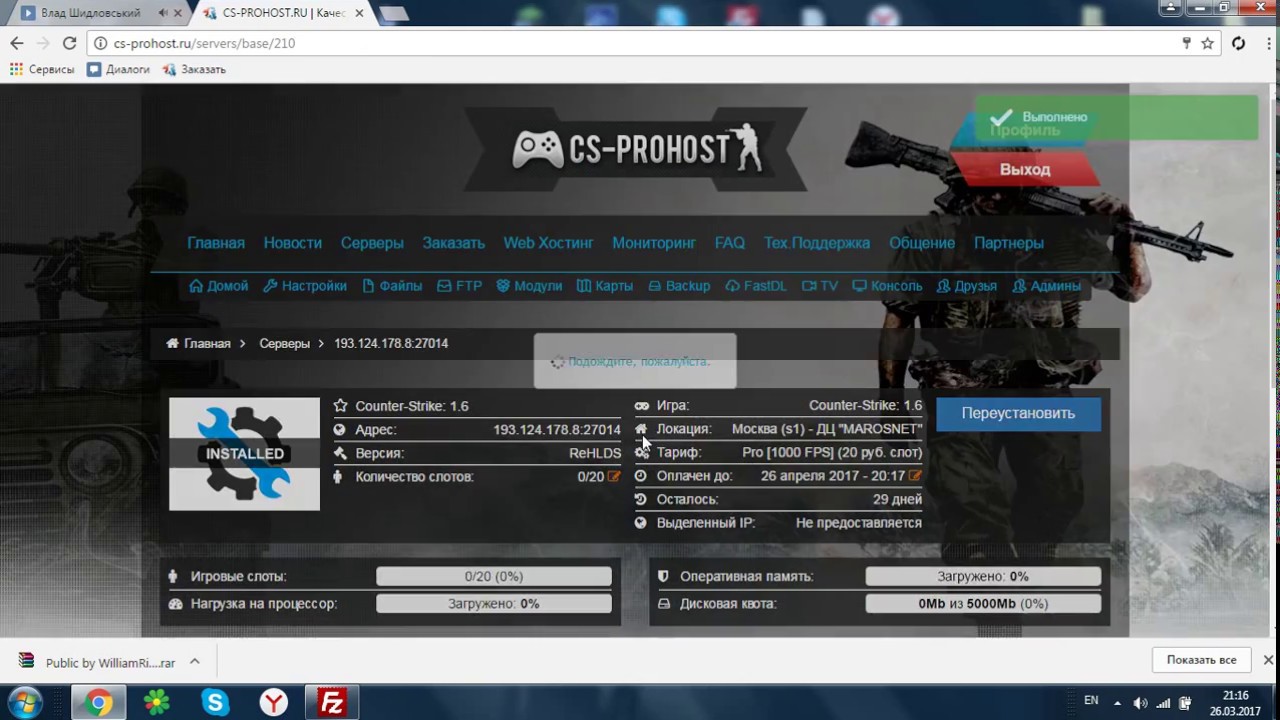This screenshot has height=720, width=1280.
Task: Click the site info icon in address bar
Action: pyautogui.click(x=100, y=43)
